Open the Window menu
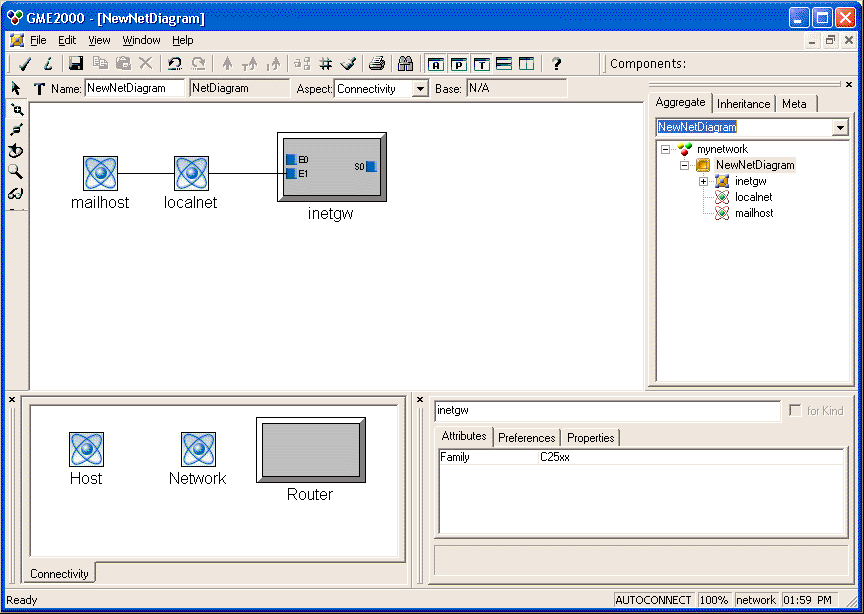 [142, 40]
